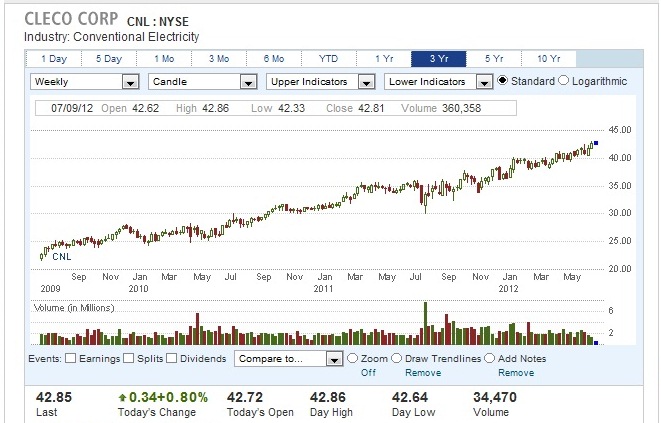Switch to the 10 Yr range
The height and width of the screenshot is (423, 661).
tap(549, 59)
